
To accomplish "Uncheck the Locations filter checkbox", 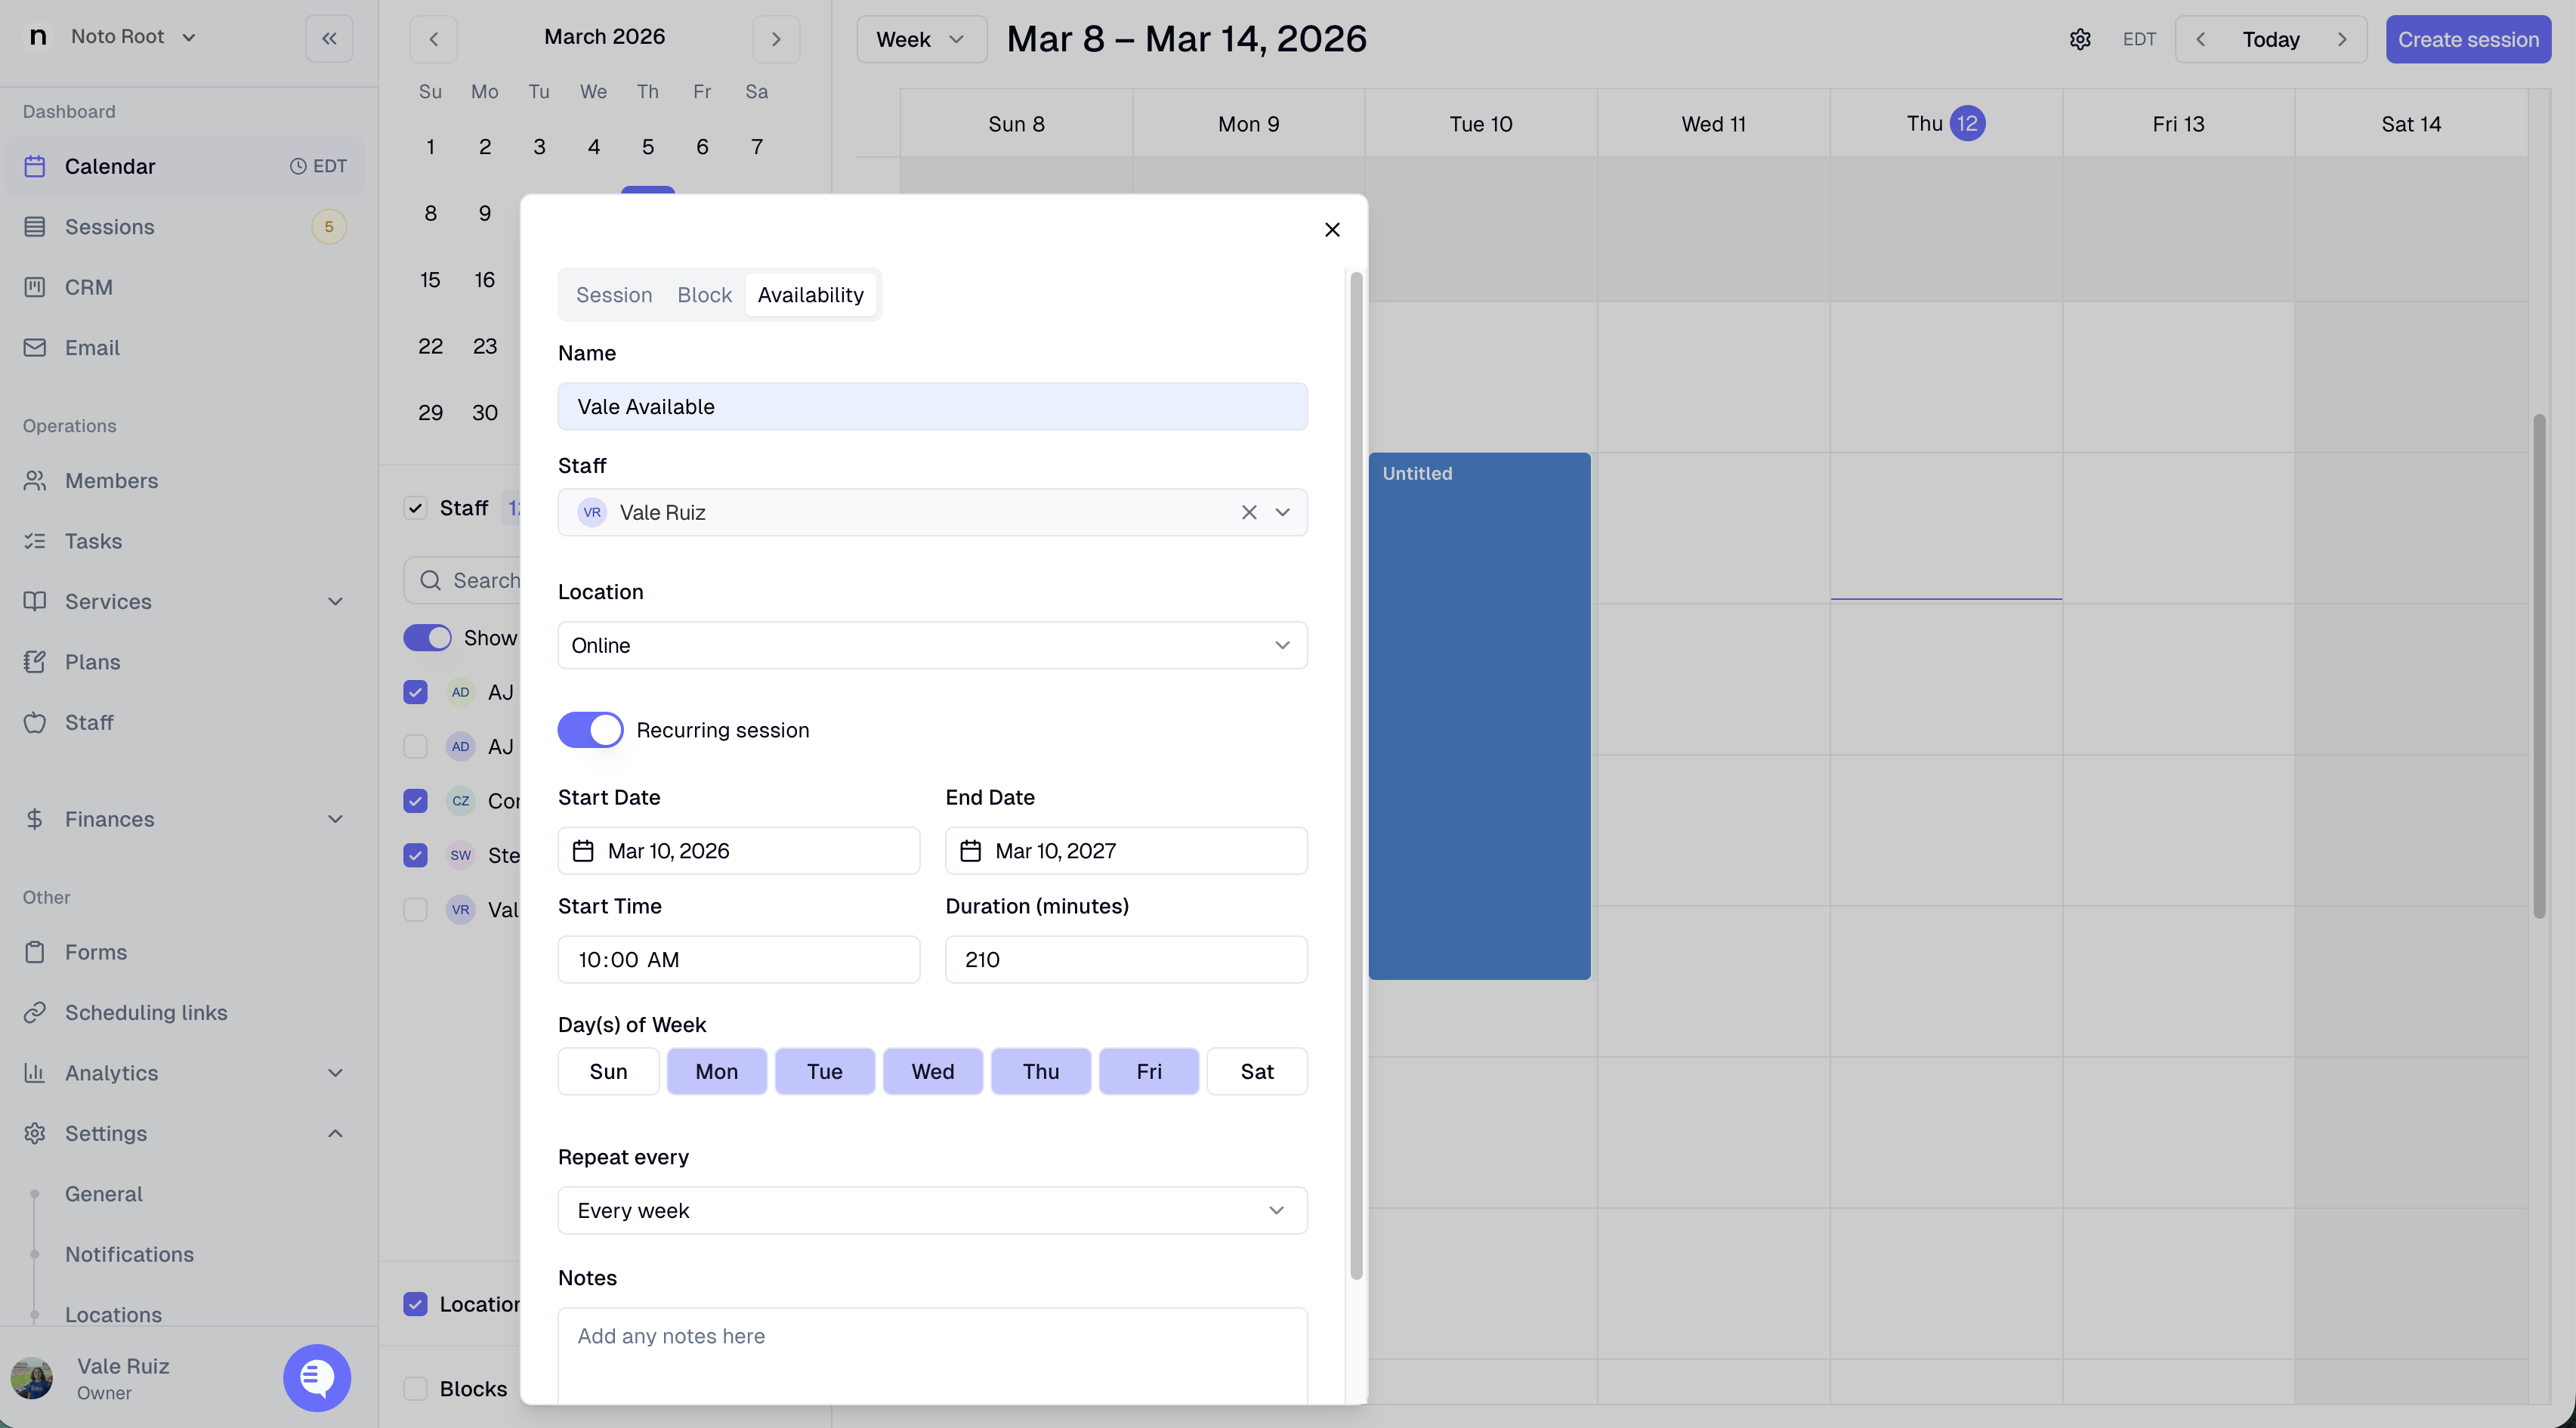I will click(x=415, y=1304).
